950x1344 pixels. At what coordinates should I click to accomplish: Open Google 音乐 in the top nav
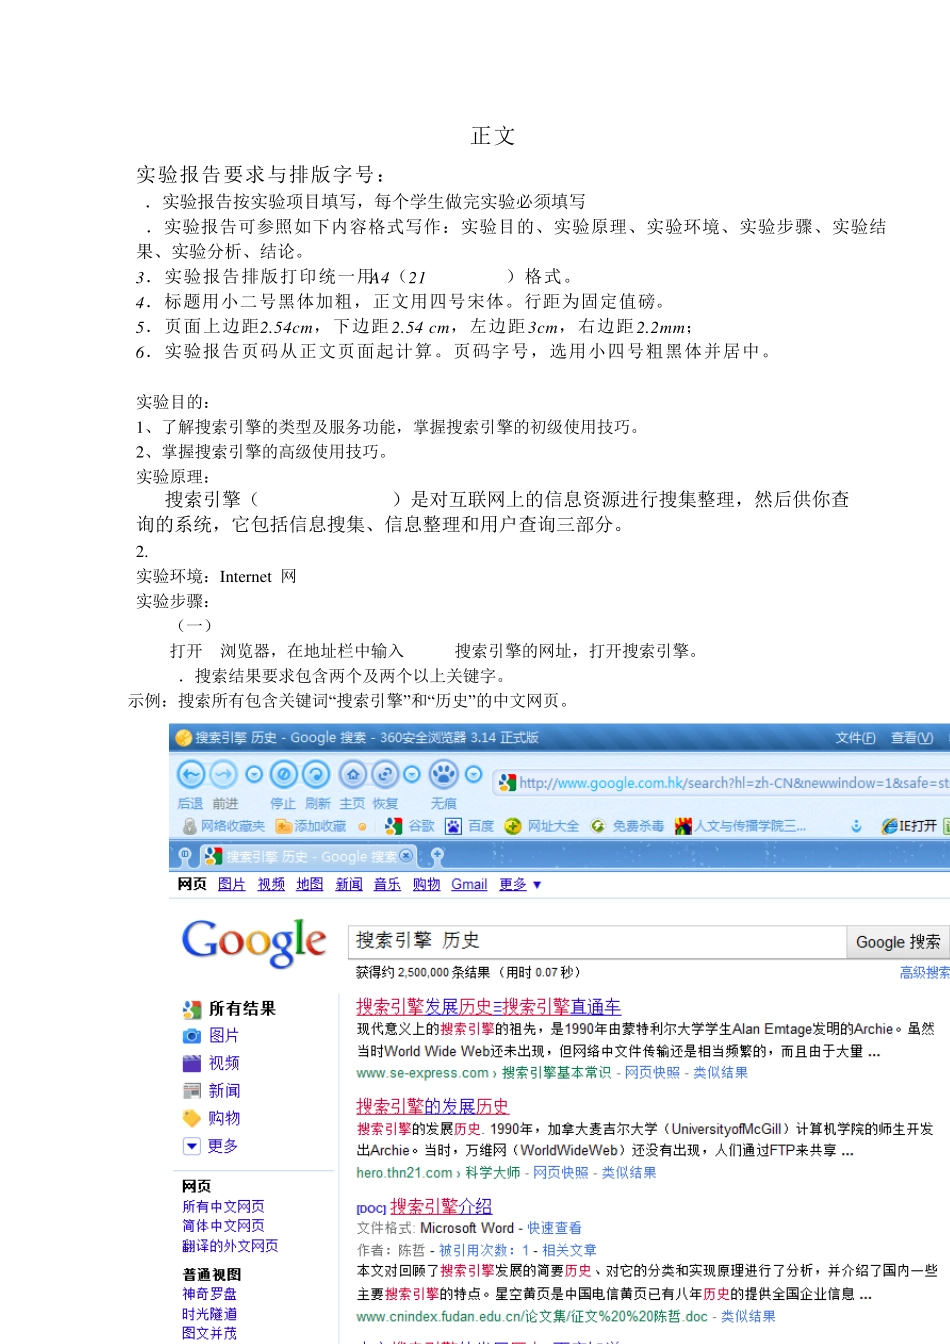387,884
